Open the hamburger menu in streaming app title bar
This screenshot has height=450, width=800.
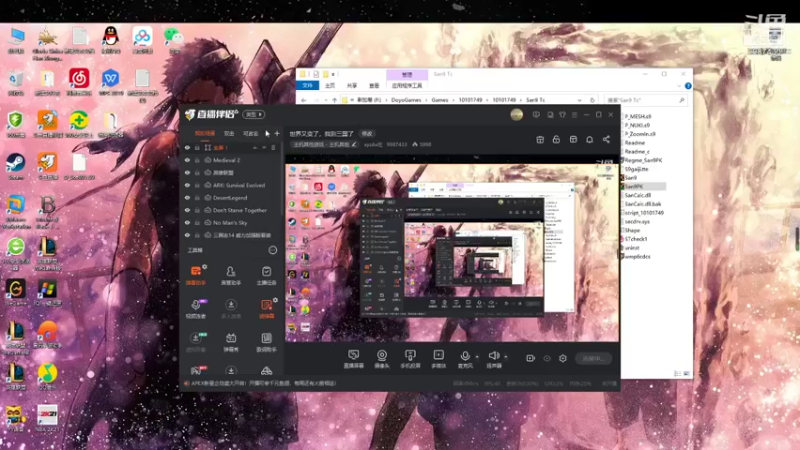tap(574, 115)
